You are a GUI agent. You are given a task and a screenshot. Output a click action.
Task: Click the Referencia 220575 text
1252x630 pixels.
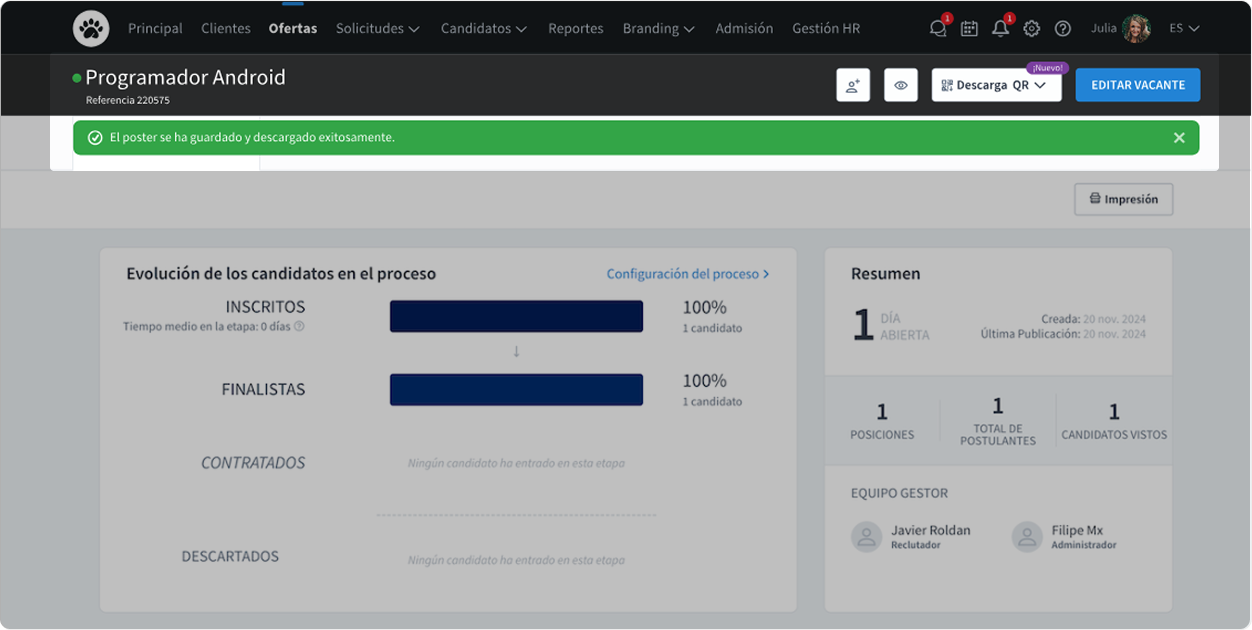click(127, 100)
